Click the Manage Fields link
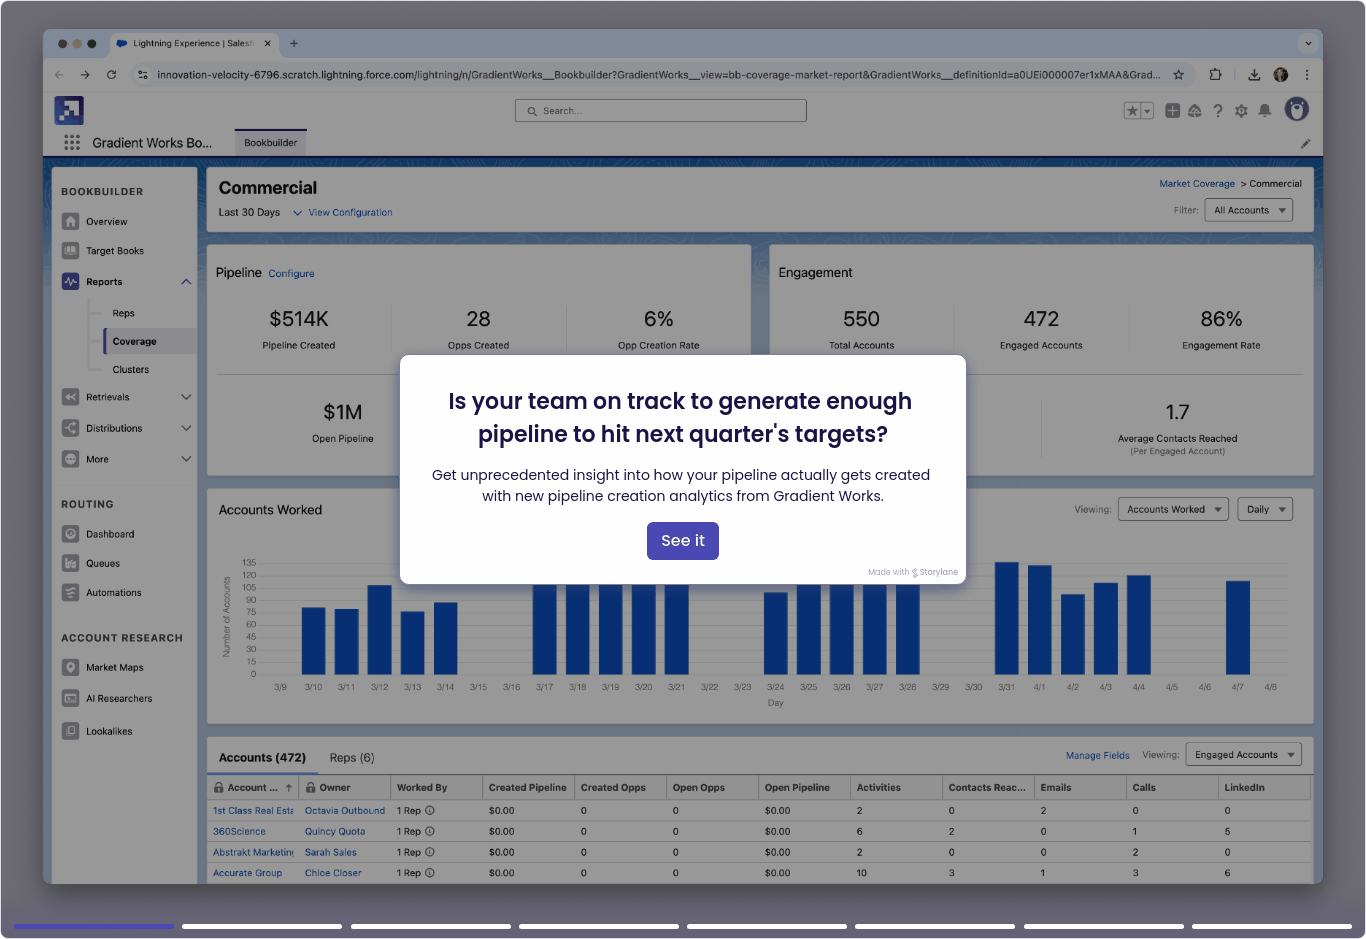Viewport: 1366px width, 939px height. pyautogui.click(x=1098, y=756)
